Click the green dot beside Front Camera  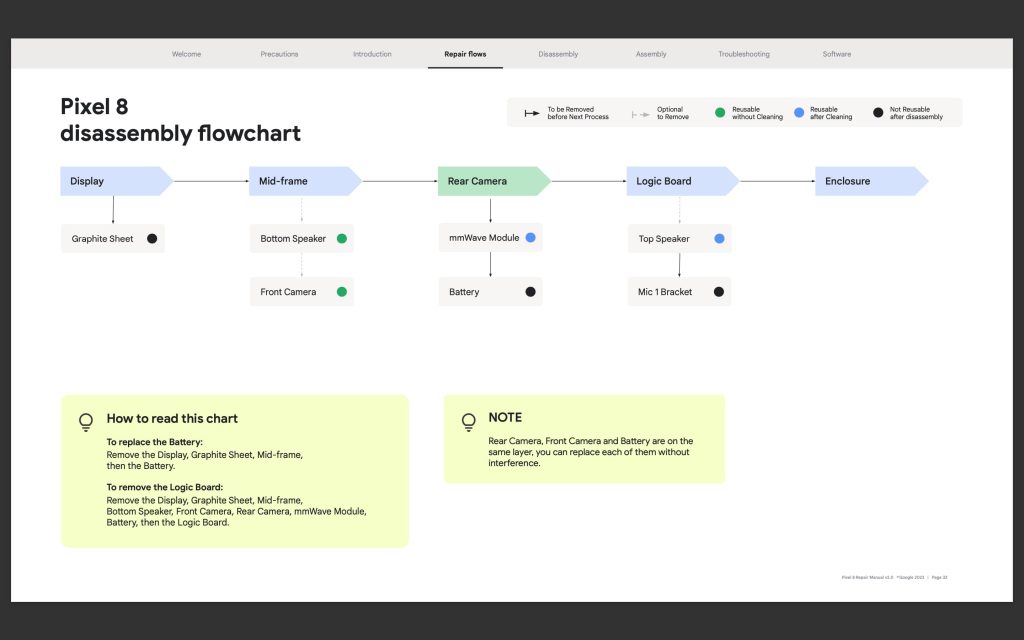[341, 292]
